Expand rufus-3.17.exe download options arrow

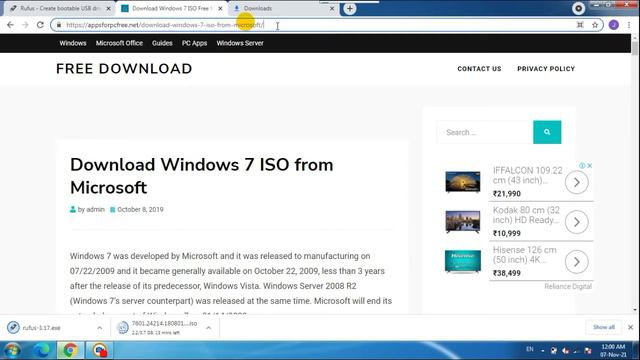[x=100, y=328]
